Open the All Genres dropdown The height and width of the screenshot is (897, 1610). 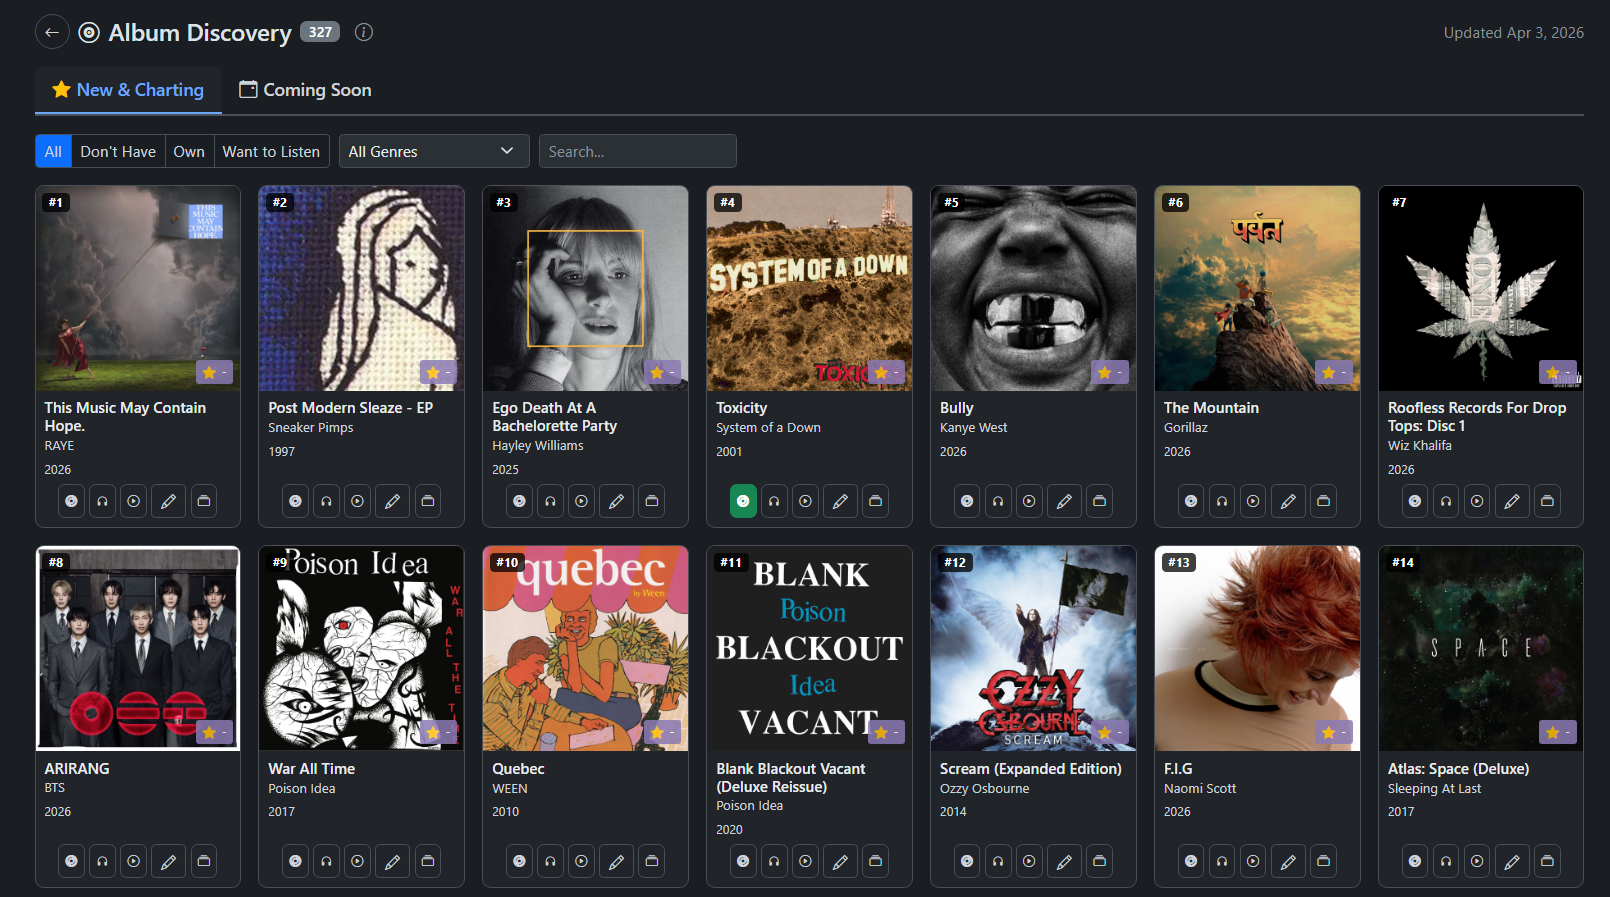pos(432,151)
